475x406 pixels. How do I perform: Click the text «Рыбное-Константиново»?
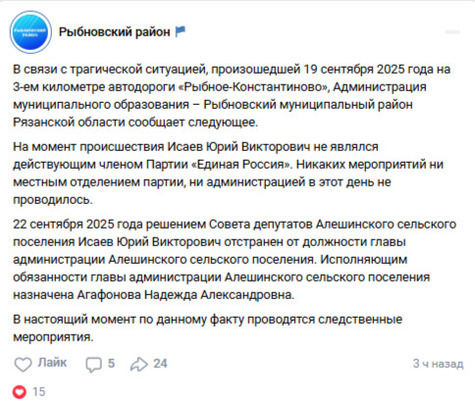point(254,87)
